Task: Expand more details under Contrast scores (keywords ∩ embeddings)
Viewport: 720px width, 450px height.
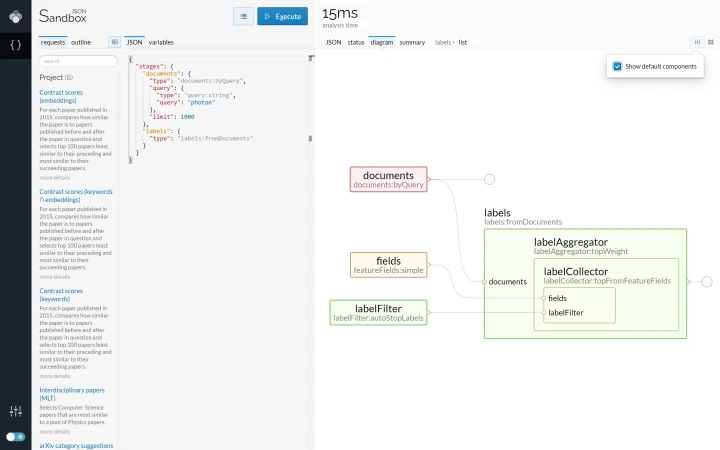Action: point(55,277)
